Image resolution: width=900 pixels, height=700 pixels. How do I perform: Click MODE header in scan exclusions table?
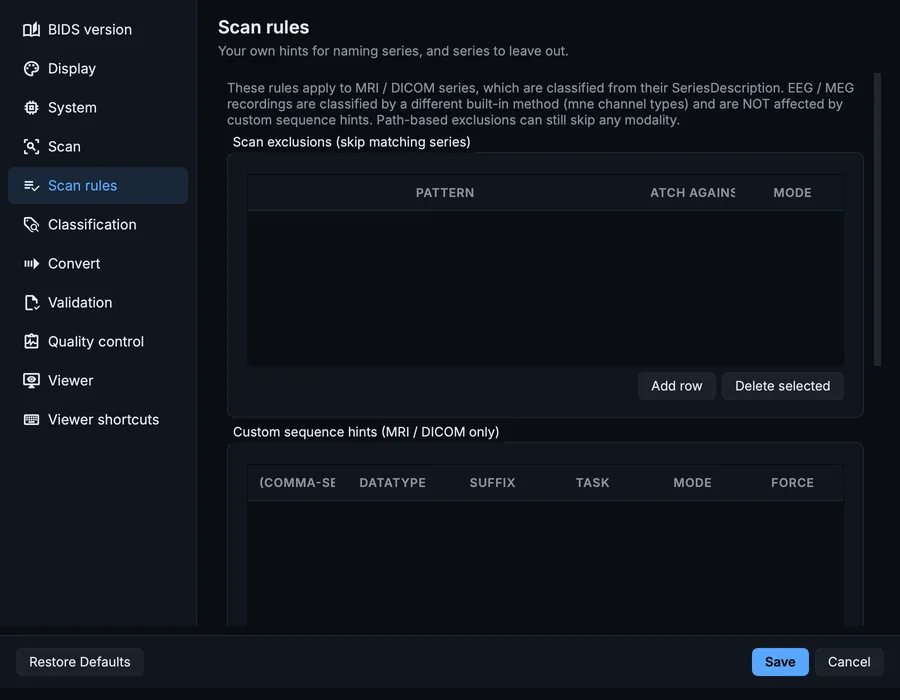tap(792, 193)
